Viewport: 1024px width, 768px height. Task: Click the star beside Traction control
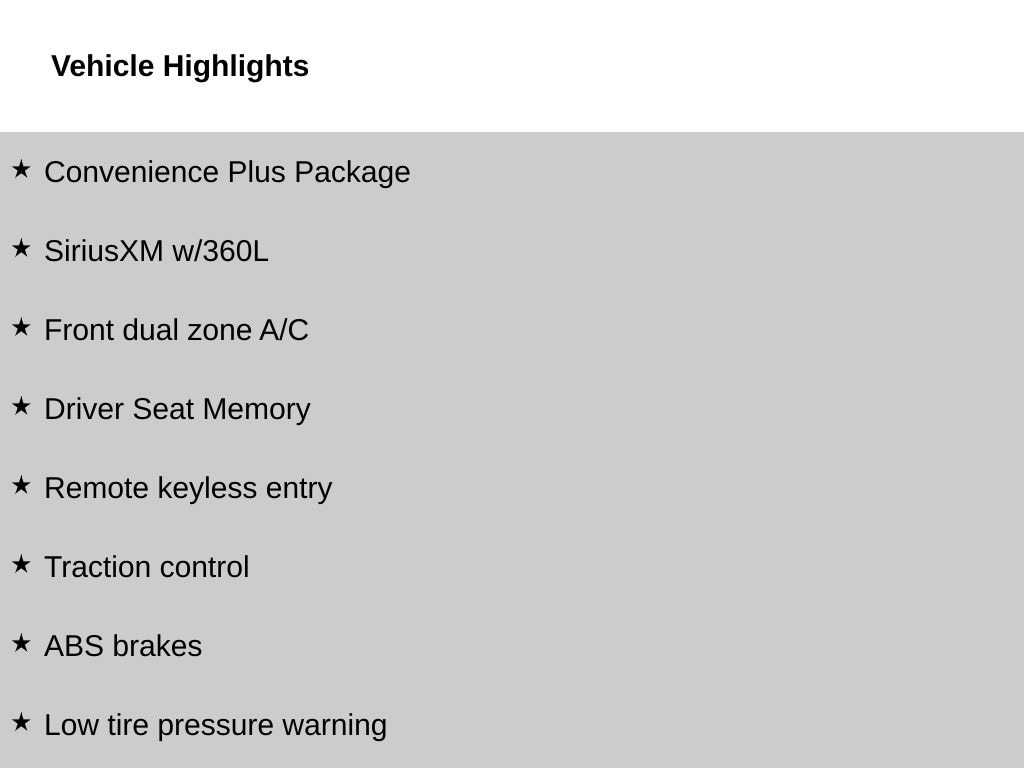(21, 564)
